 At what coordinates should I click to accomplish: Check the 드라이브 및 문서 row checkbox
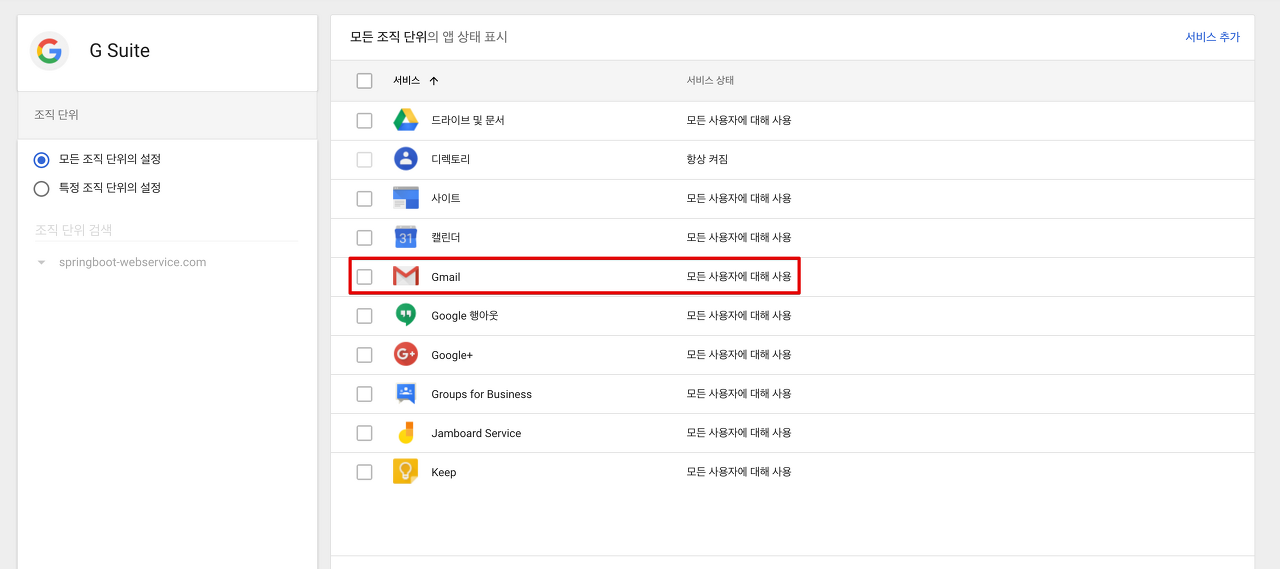click(x=364, y=120)
